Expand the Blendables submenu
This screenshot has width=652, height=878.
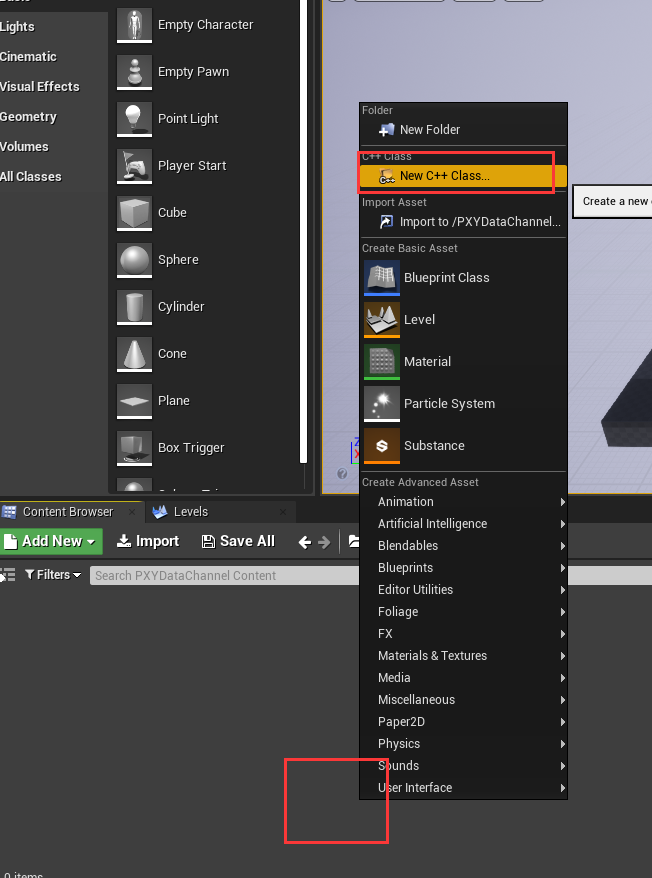click(463, 546)
